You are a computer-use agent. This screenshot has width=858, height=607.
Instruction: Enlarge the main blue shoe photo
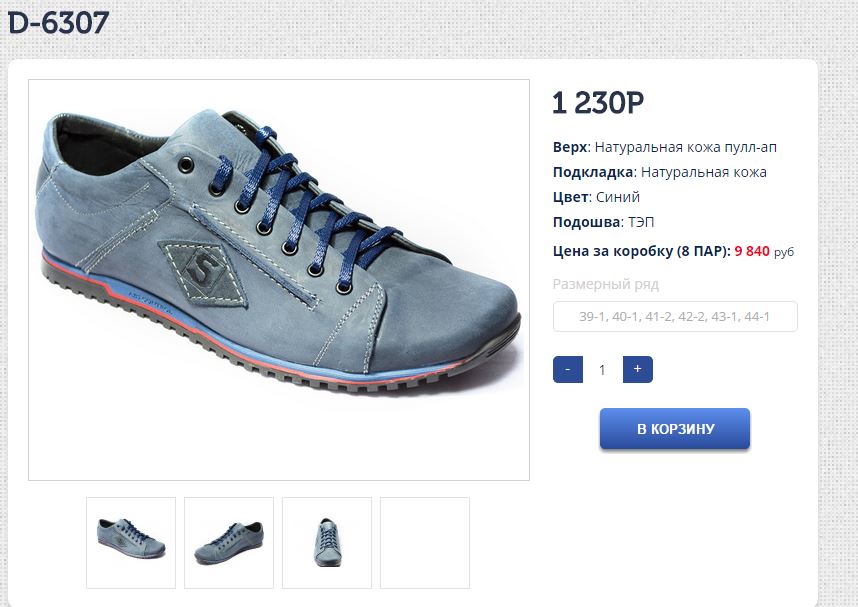pyautogui.click(x=279, y=280)
